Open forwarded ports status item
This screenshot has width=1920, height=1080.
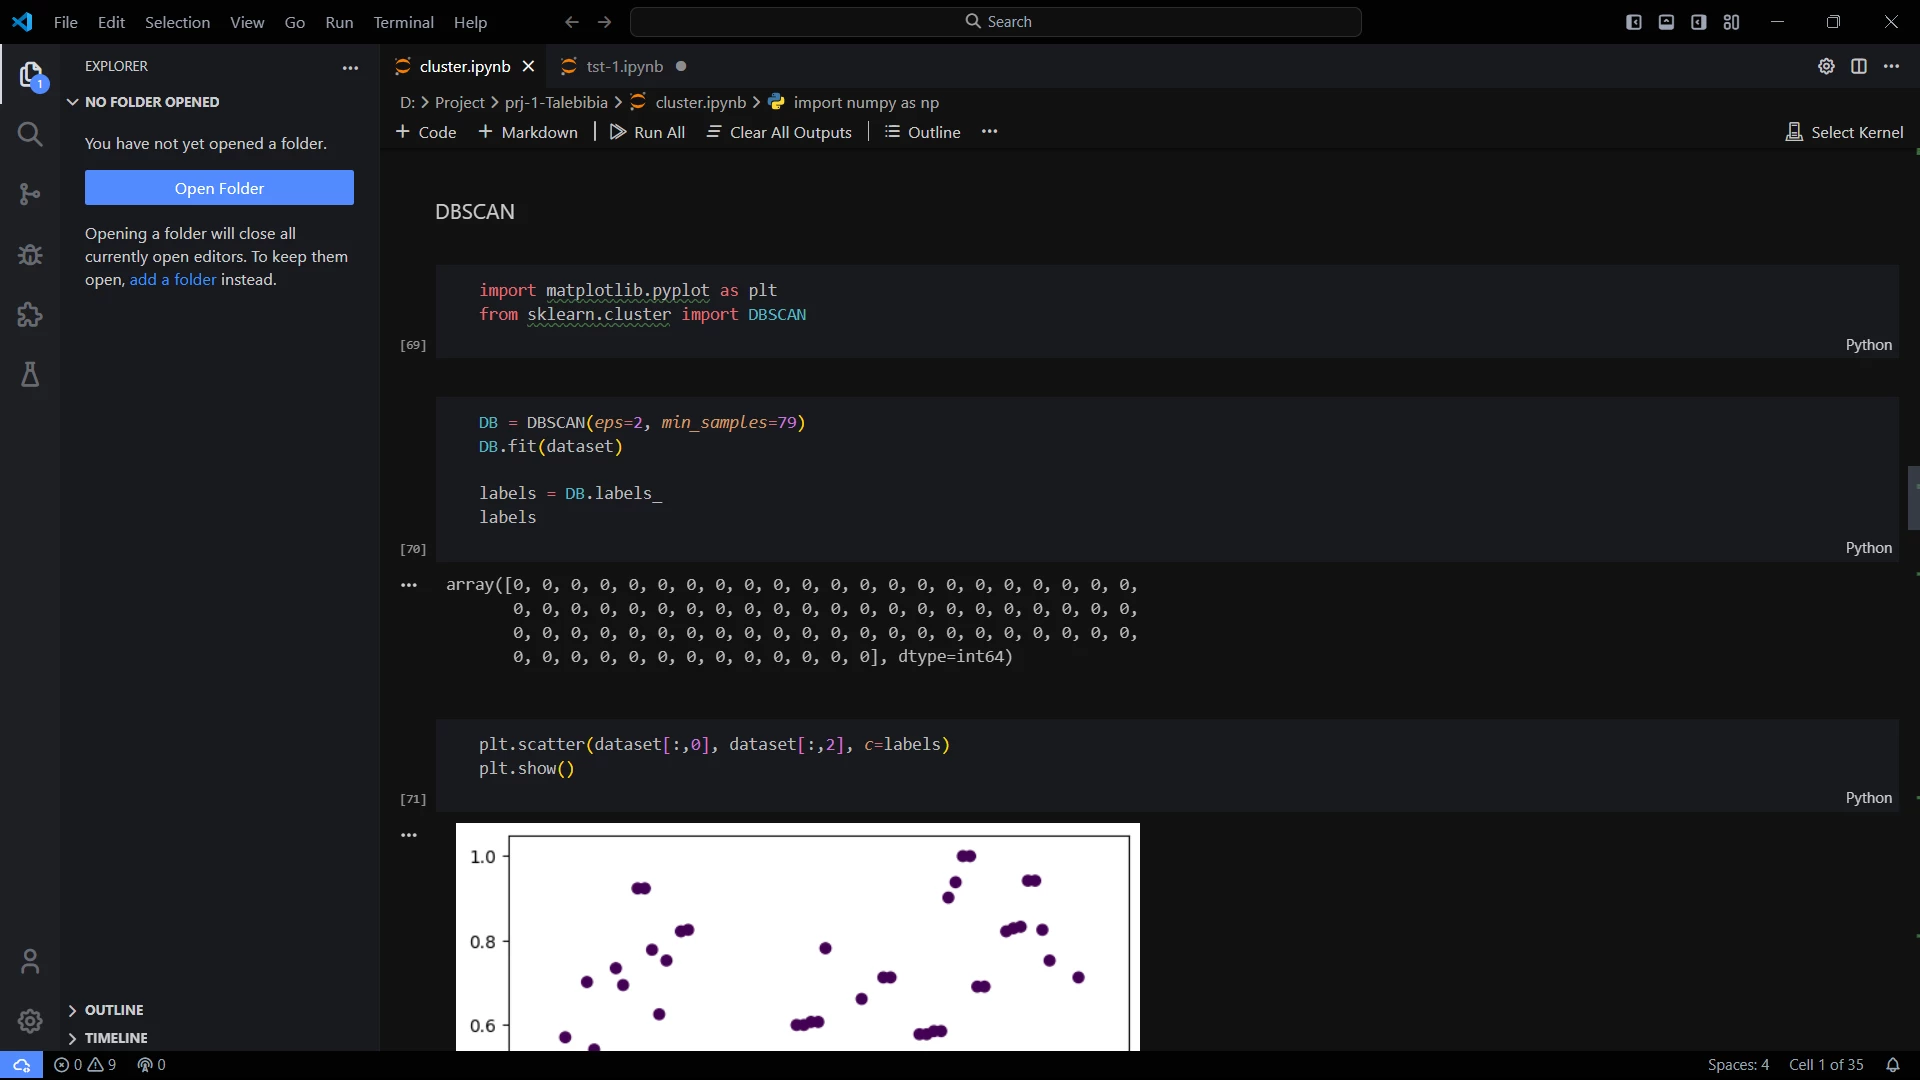click(151, 1065)
